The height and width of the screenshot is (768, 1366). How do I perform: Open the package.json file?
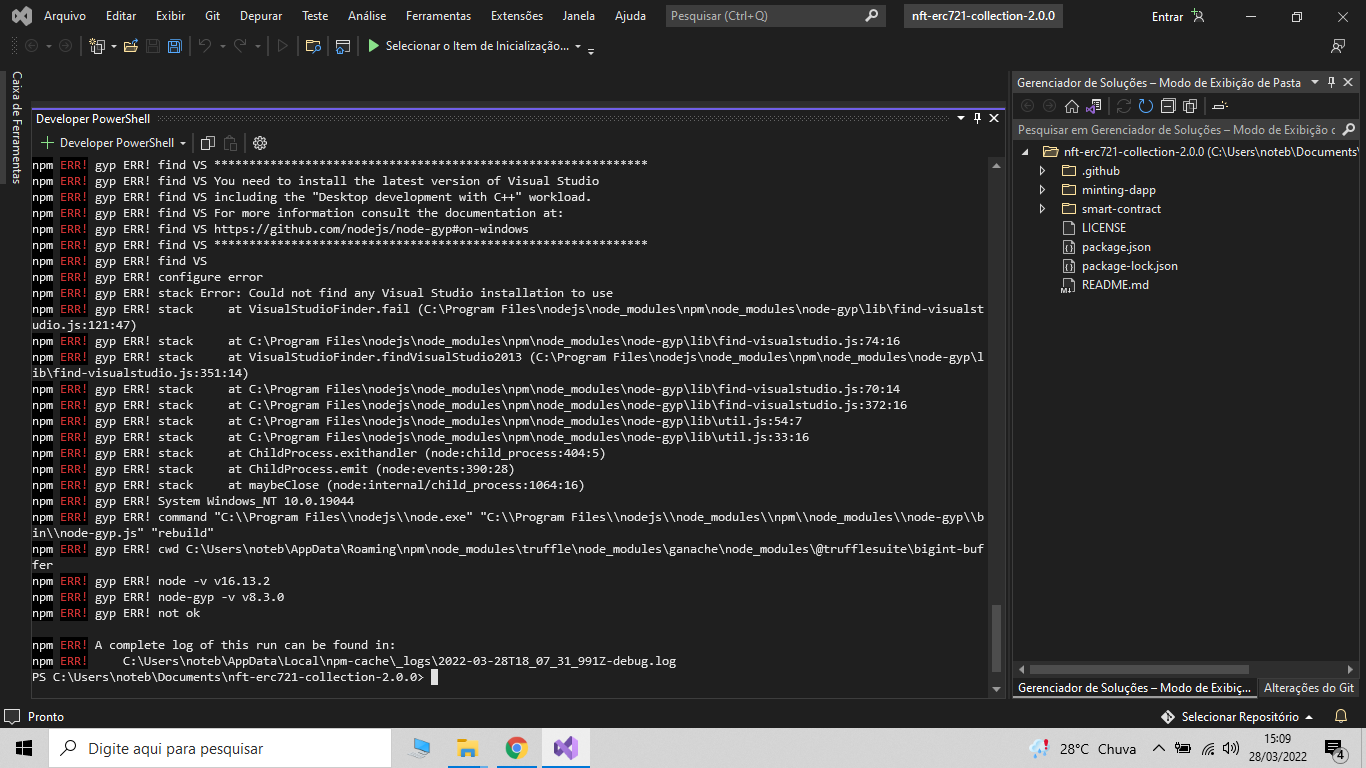point(1116,247)
